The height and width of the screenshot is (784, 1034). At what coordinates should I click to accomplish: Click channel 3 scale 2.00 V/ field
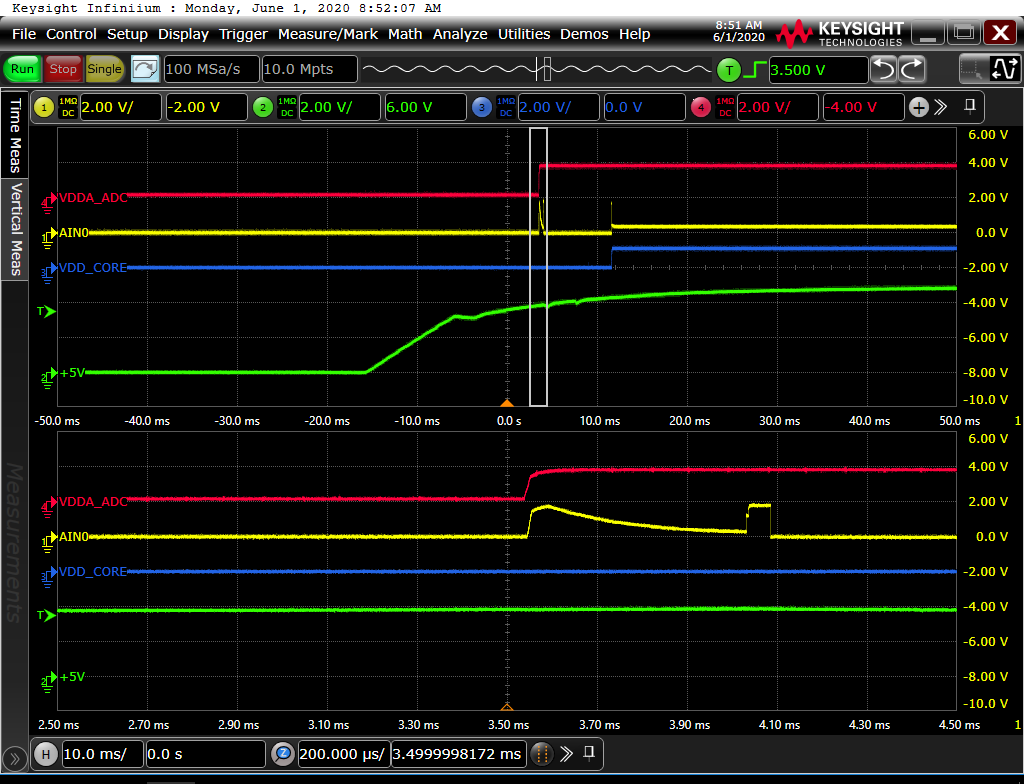(x=559, y=107)
